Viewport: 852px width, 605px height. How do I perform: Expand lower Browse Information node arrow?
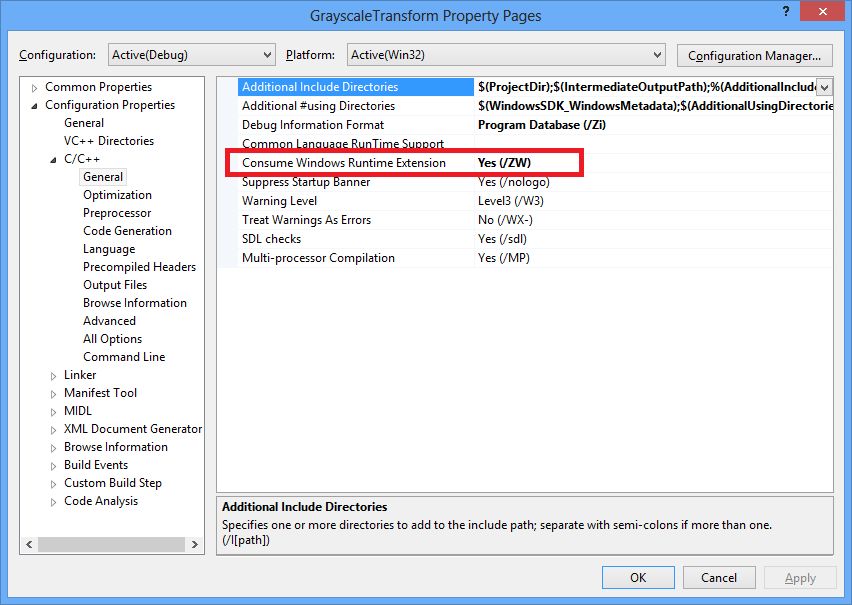[53, 448]
